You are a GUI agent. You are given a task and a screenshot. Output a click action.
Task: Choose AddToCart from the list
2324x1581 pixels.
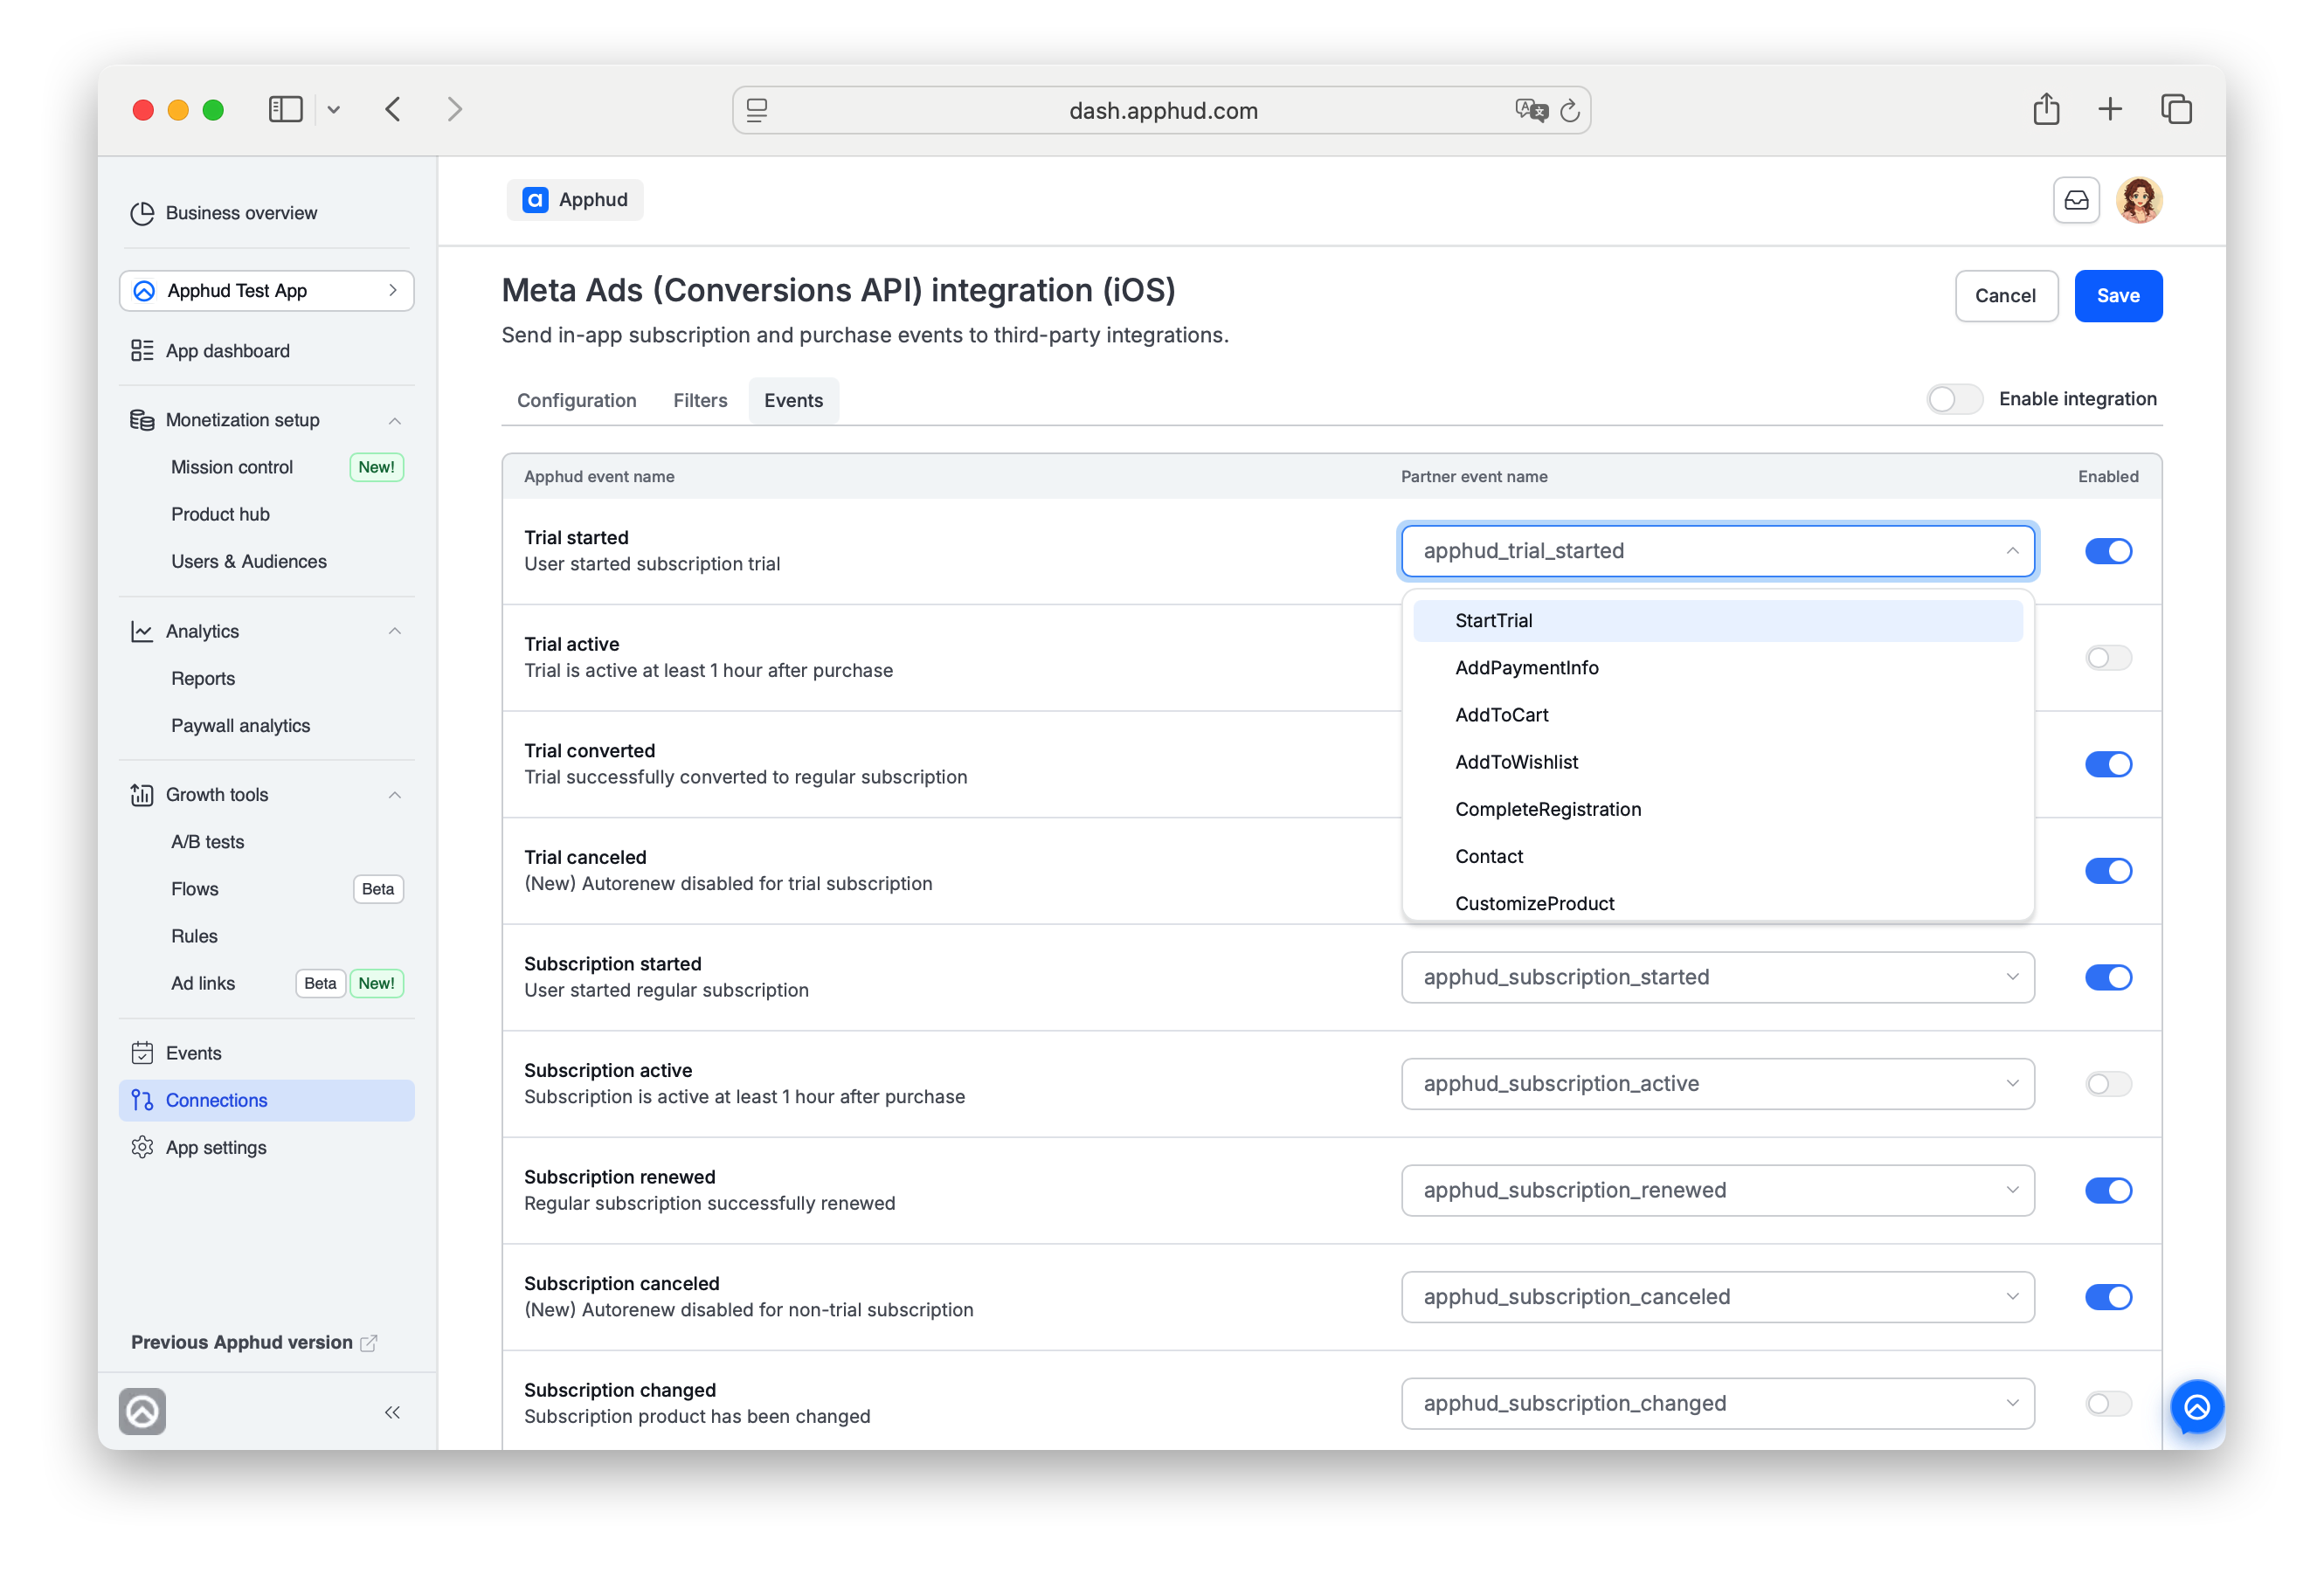click(x=1717, y=715)
